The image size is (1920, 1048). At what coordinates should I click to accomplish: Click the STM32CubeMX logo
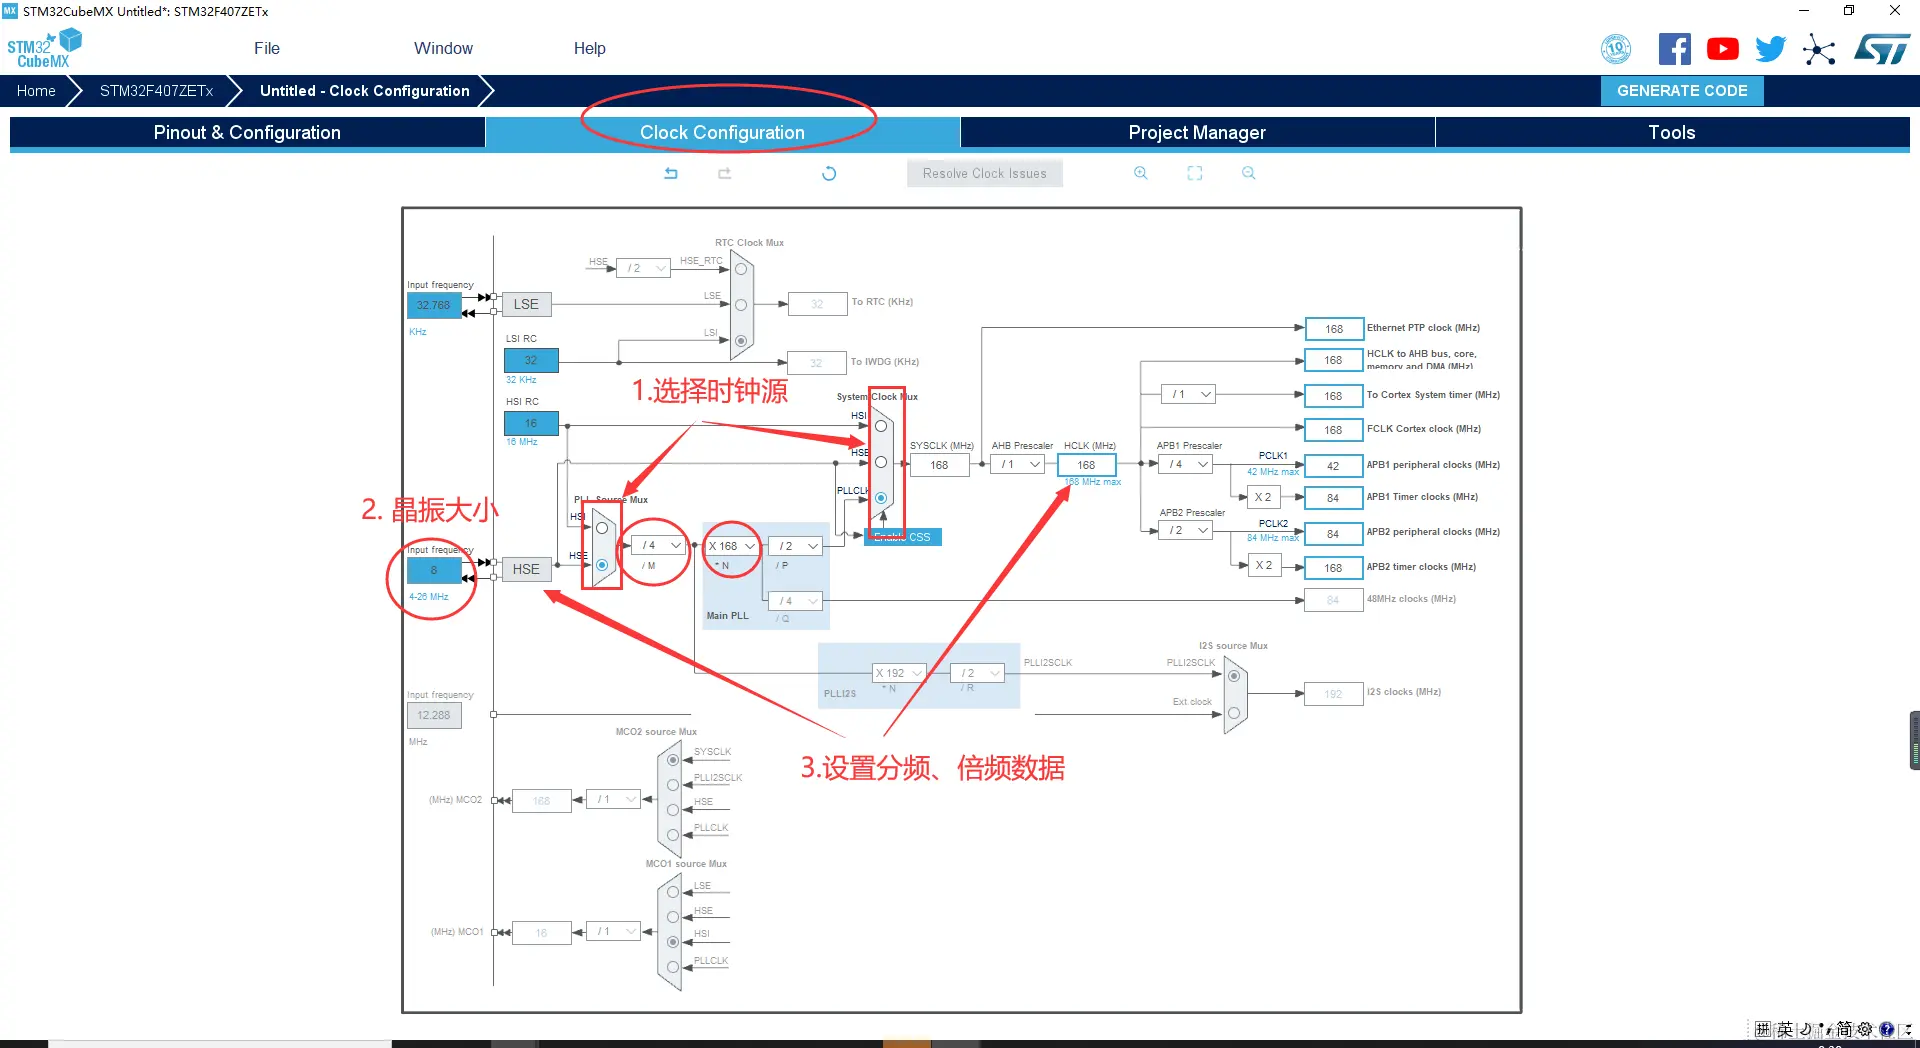pyautogui.click(x=44, y=48)
